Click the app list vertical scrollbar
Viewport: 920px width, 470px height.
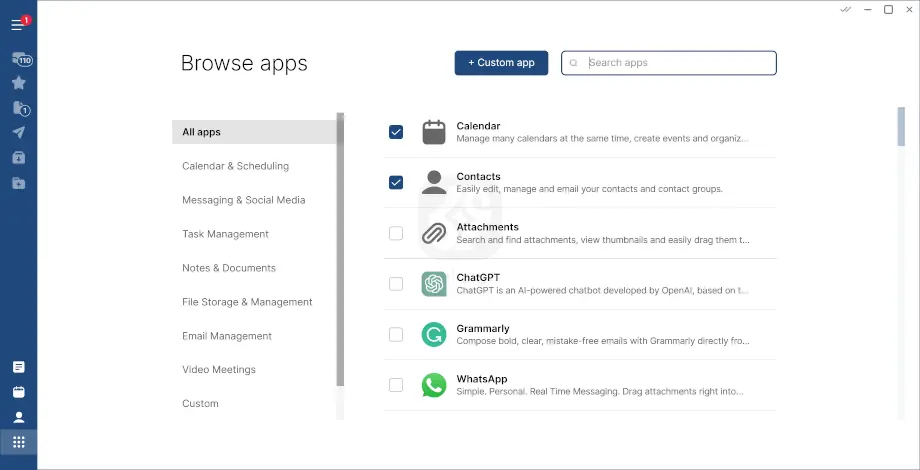pos(901,128)
